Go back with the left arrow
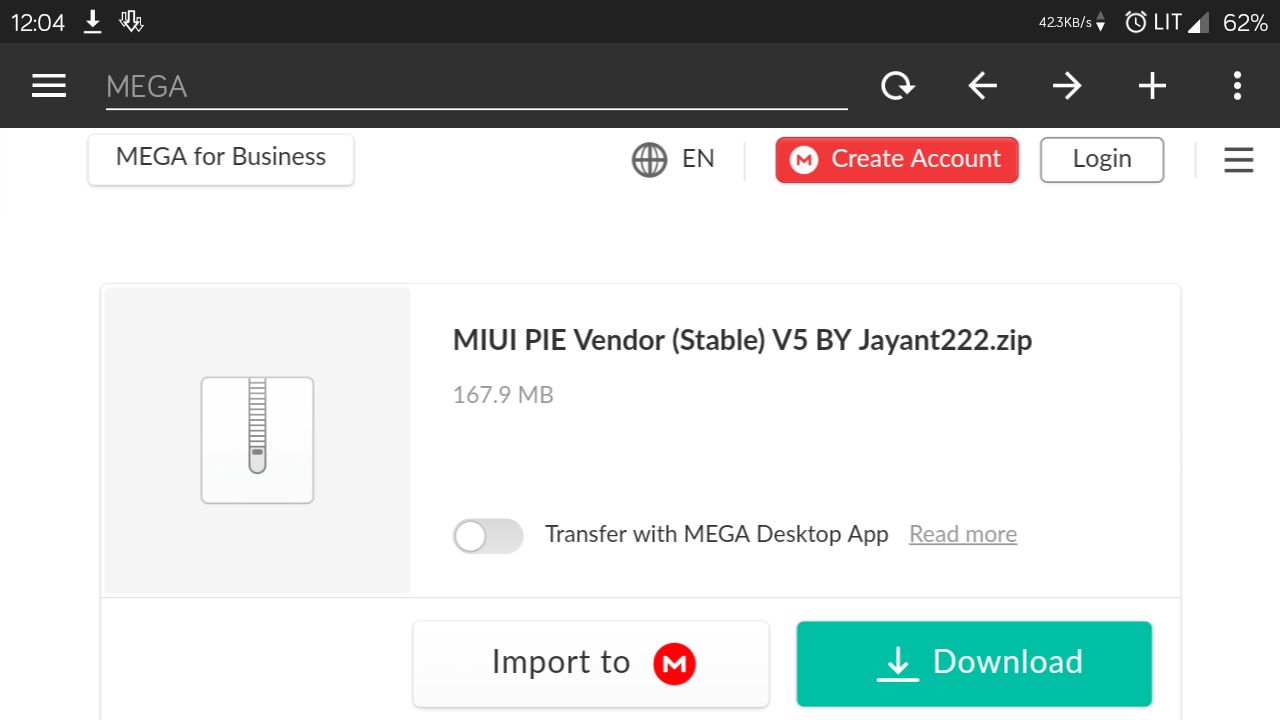Viewport: 1280px width, 720px height. (x=982, y=86)
